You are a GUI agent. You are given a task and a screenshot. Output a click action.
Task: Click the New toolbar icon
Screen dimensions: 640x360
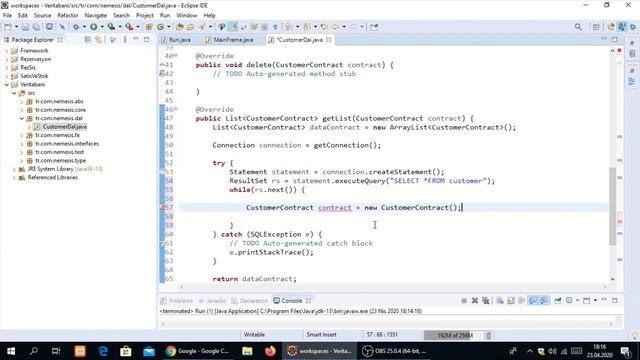coord(8,27)
